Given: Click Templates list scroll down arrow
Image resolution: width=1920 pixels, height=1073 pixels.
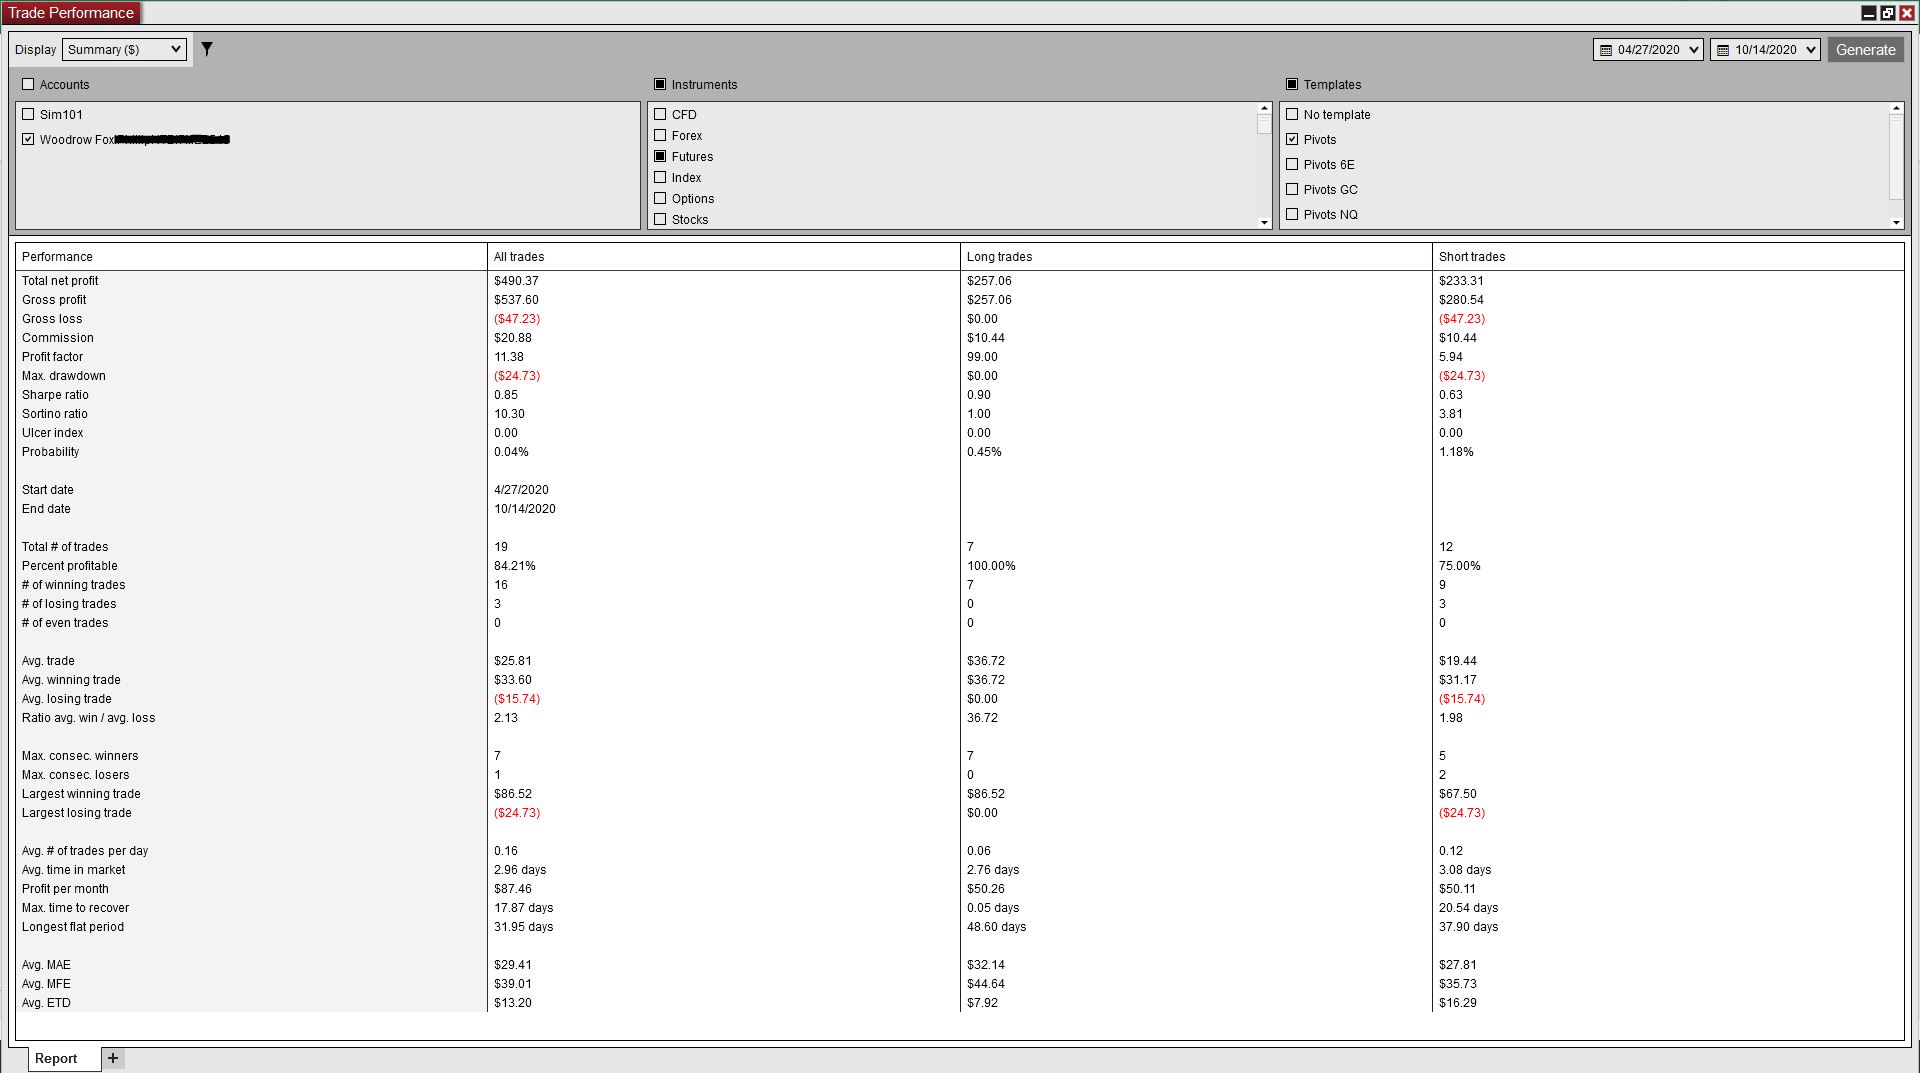Looking at the screenshot, I should pyautogui.click(x=1896, y=223).
